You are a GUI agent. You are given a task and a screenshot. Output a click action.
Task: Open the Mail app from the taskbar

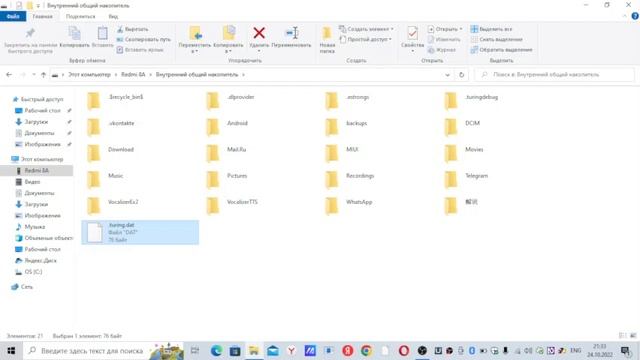273,351
